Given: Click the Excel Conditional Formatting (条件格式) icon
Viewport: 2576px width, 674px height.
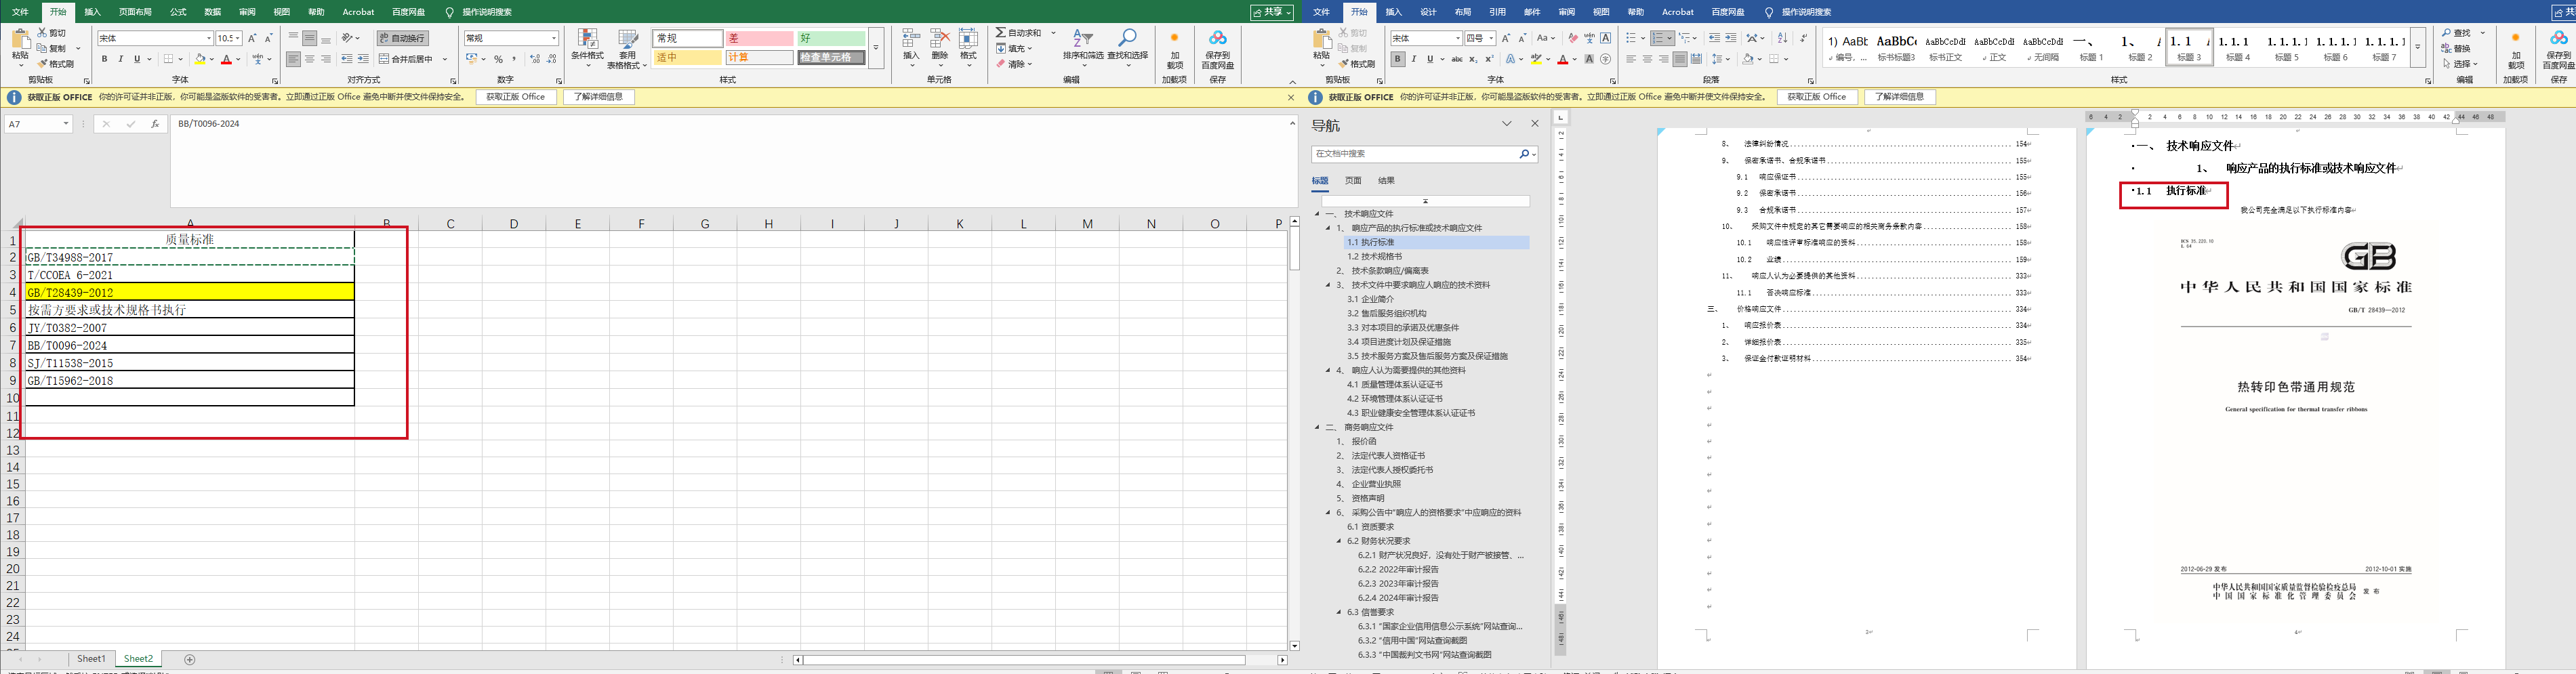Looking at the screenshot, I should [587, 40].
